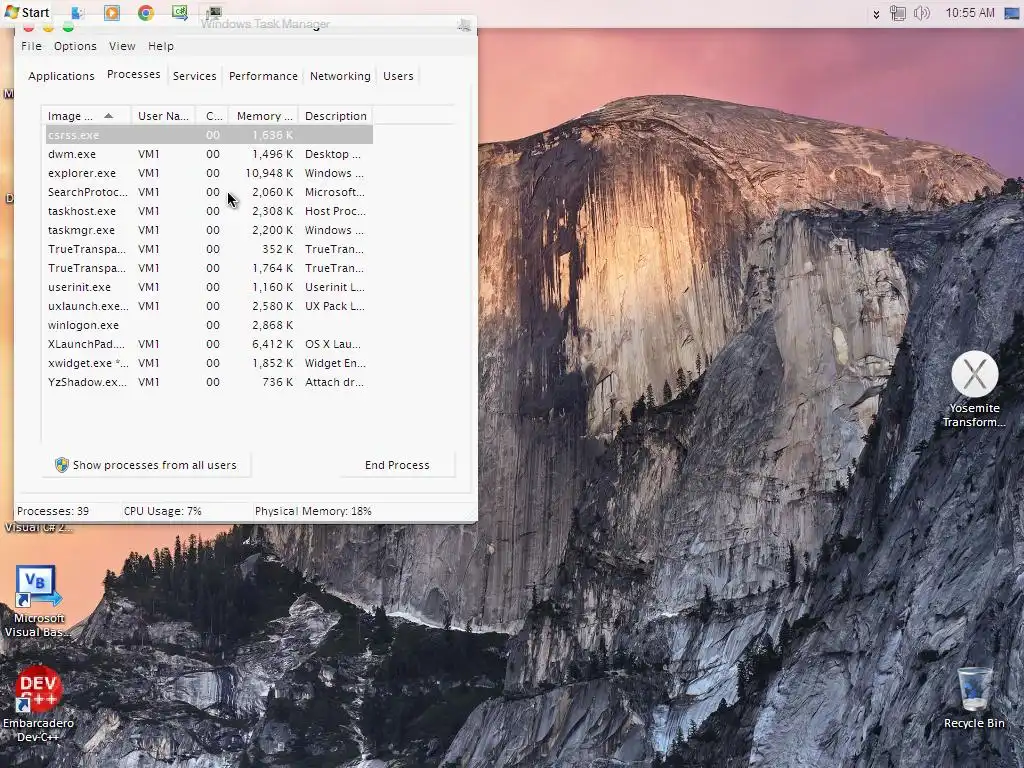Switch to the Services tab
1024x768 pixels.
195,76
